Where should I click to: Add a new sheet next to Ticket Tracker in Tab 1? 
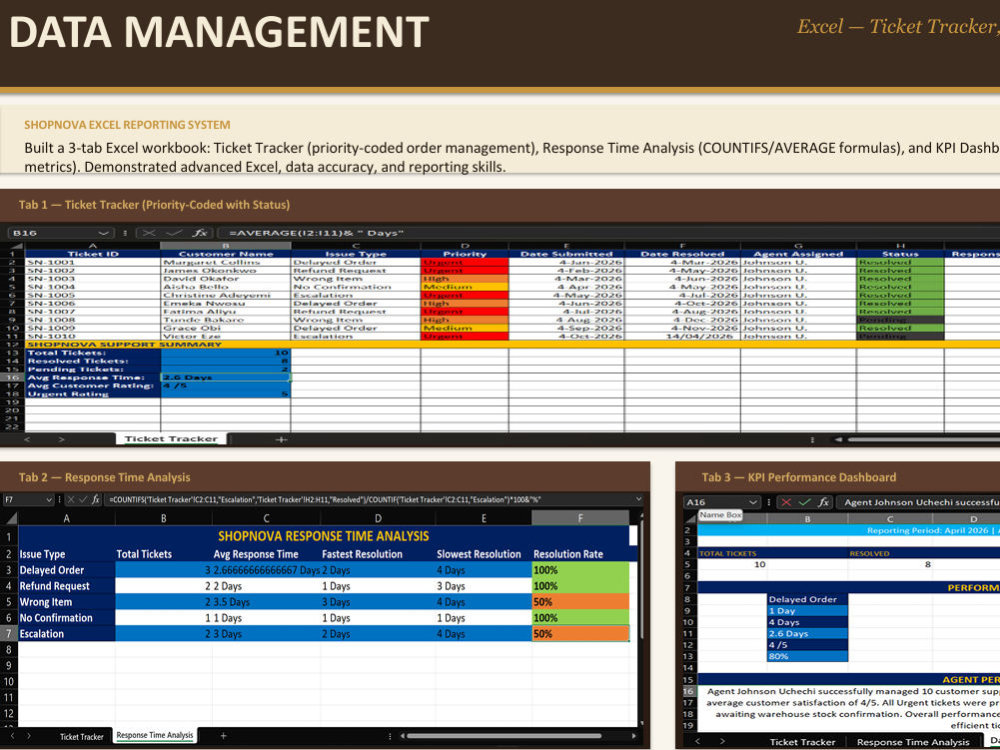281,439
